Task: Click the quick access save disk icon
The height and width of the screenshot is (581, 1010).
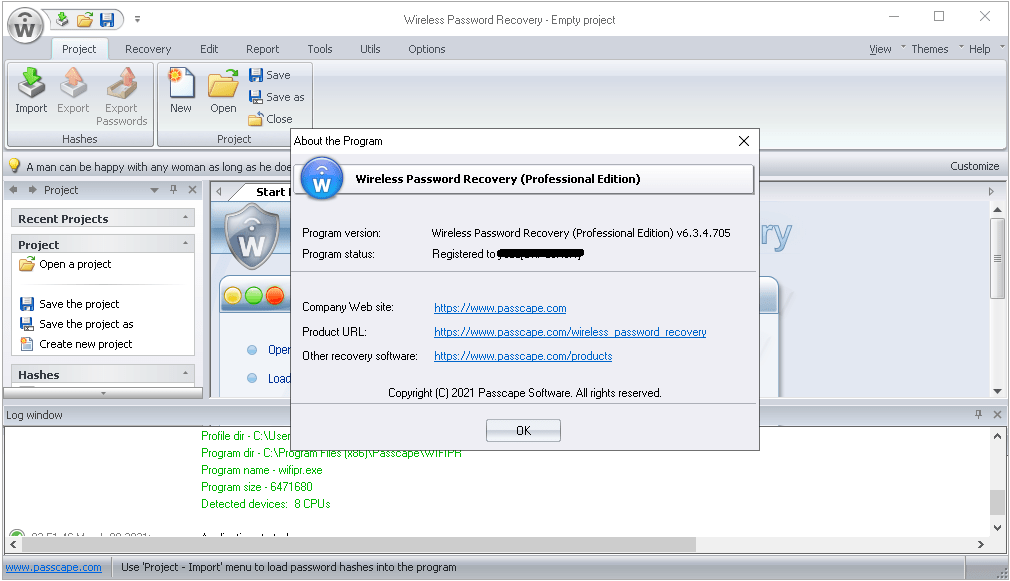Action: 107,19
